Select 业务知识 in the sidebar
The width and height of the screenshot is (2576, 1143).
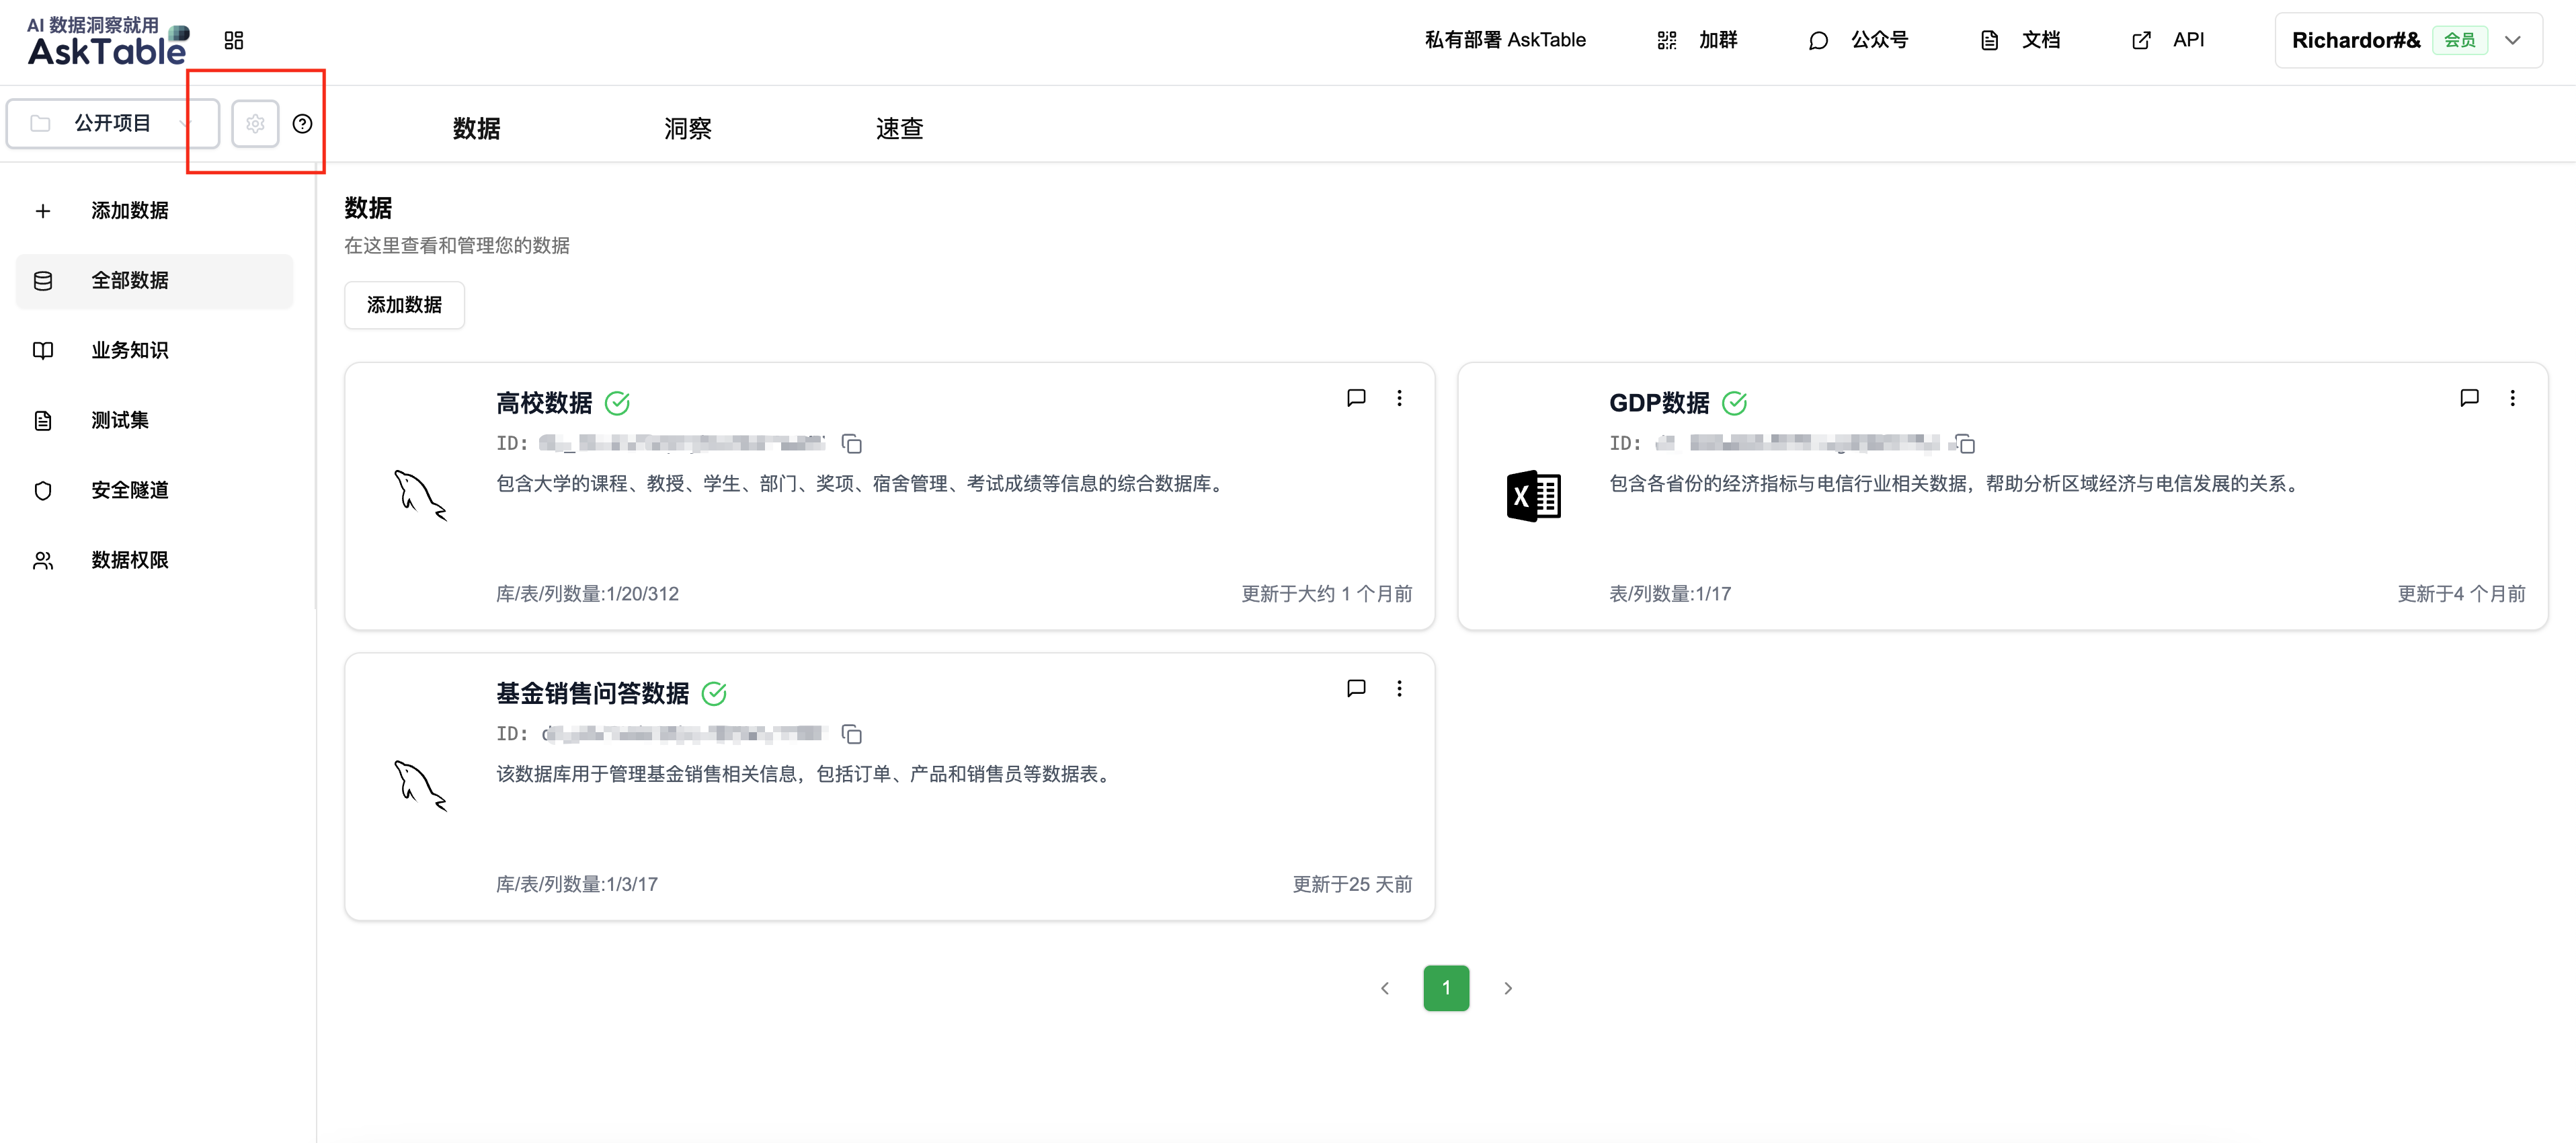(x=129, y=350)
